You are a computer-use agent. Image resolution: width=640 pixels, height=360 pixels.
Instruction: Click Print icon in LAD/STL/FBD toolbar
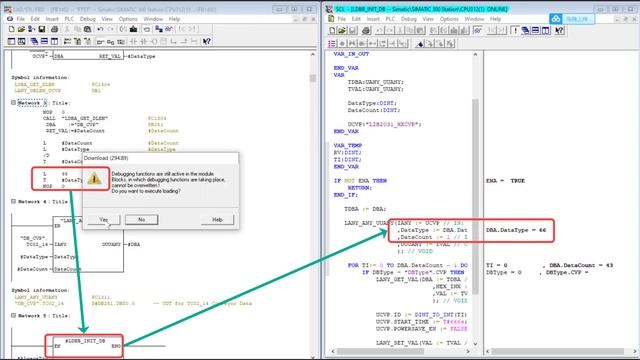coord(54,29)
